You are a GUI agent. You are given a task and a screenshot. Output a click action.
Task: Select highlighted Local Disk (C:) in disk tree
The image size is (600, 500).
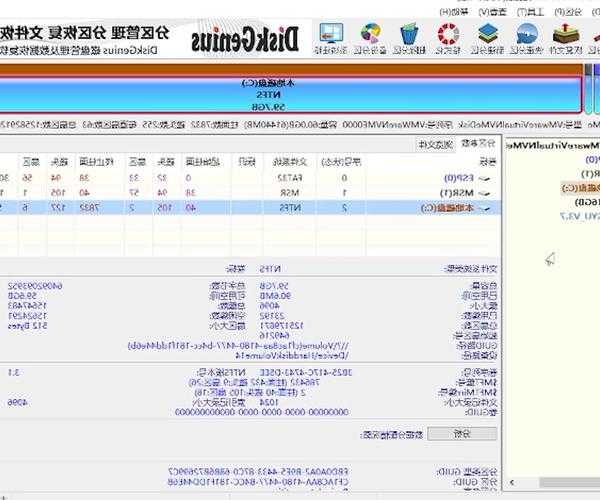pyautogui.click(x=580, y=186)
